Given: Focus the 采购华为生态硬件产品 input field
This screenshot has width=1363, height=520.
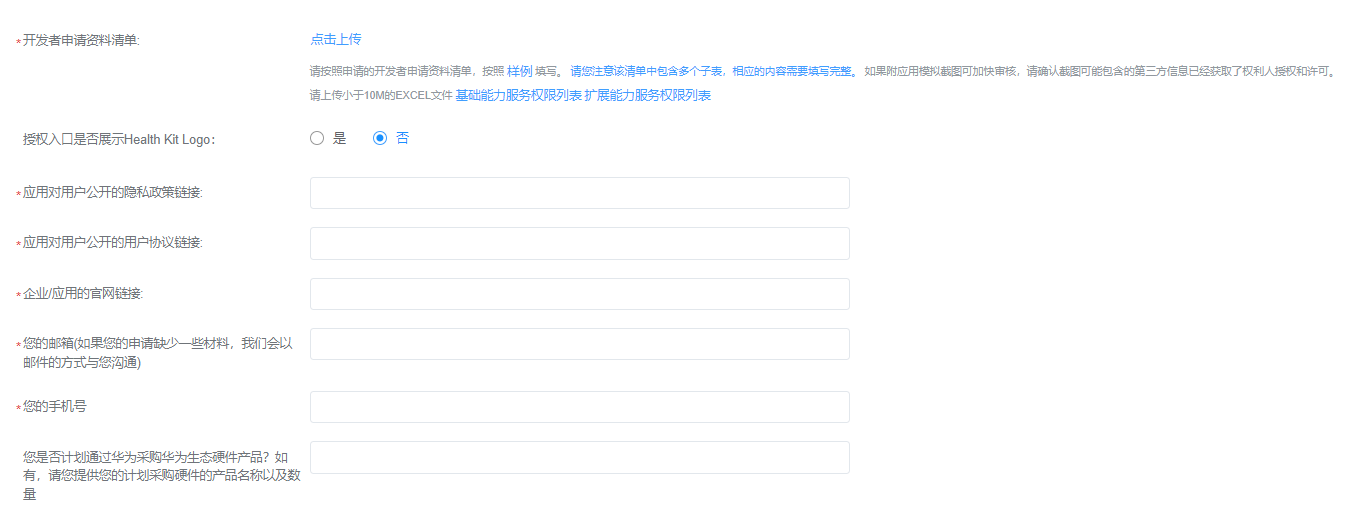Looking at the screenshot, I should pyautogui.click(x=580, y=457).
